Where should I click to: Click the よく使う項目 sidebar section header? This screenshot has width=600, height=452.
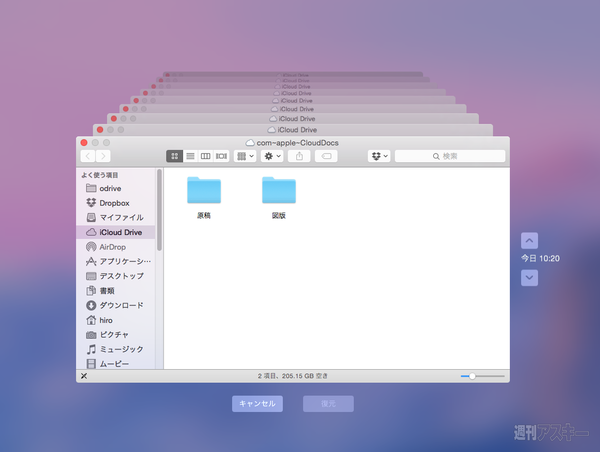click(x=99, y=175)
